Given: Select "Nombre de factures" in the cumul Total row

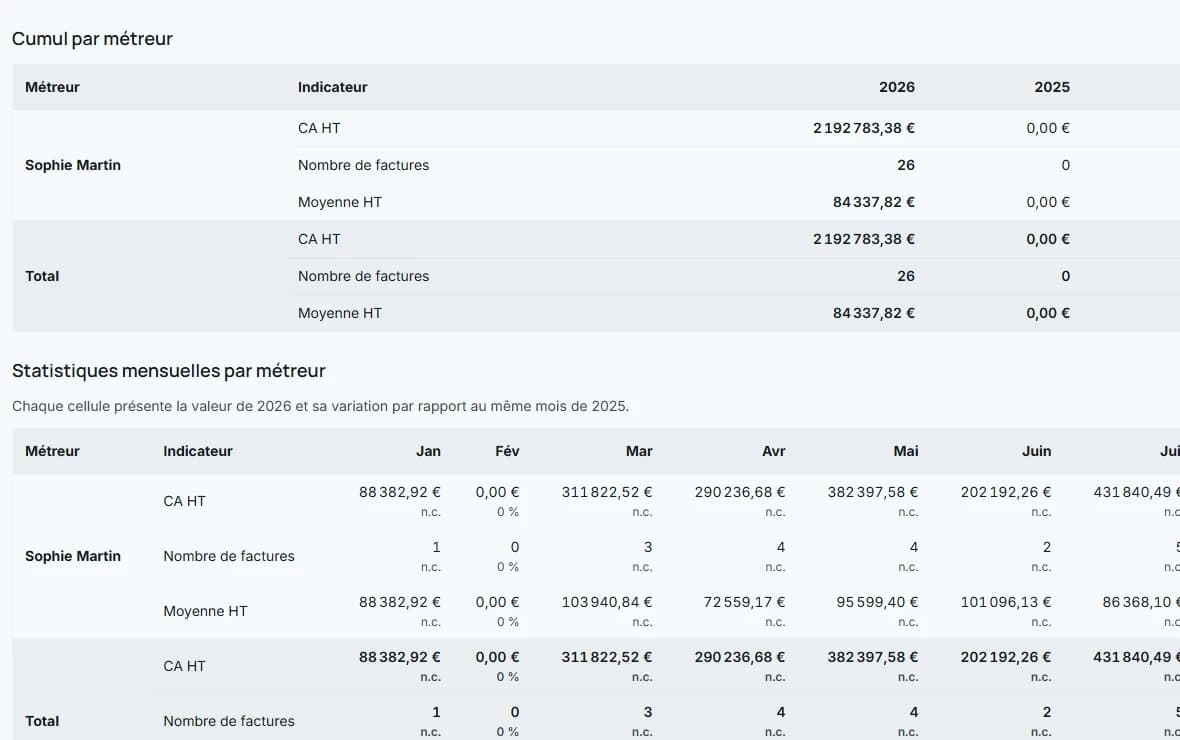Looking at the screenshot, I should tap(363, 276).
